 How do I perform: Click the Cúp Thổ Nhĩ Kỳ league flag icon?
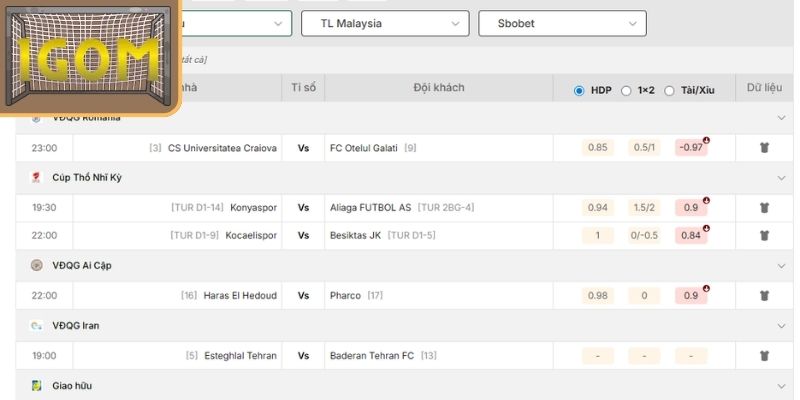point(36,178)
